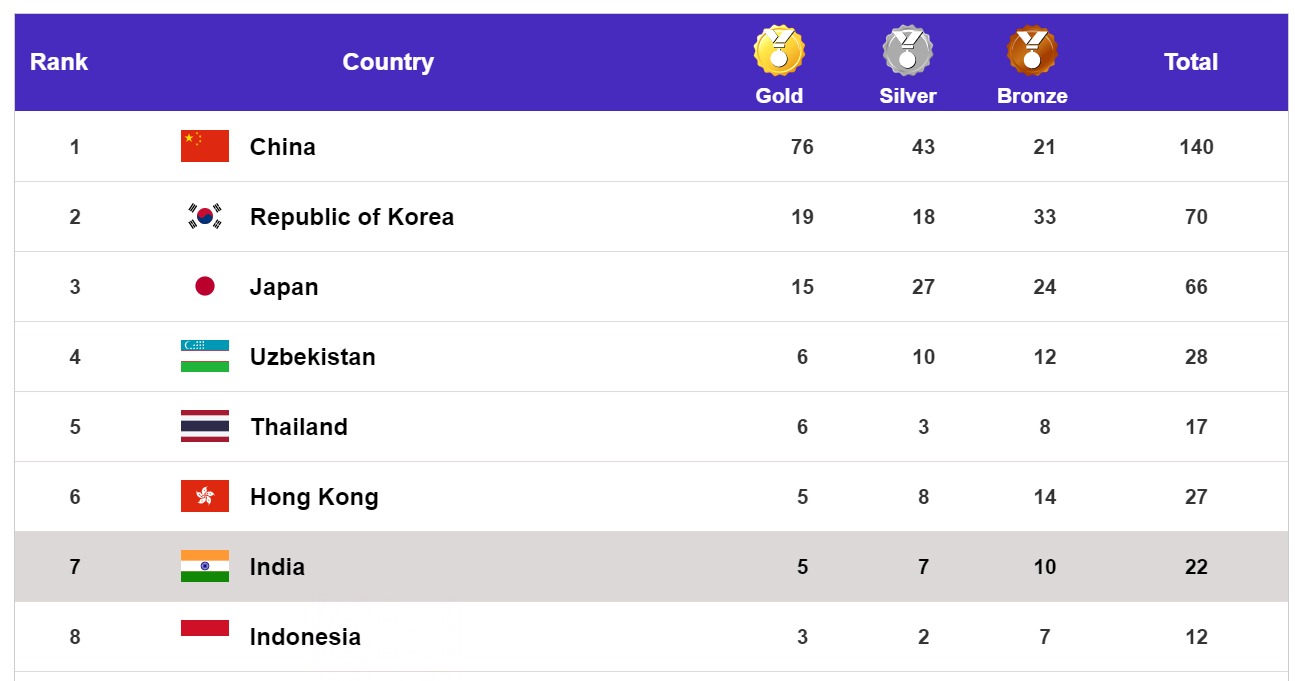The width and height of the screenshot is (1295, 681).
Task: Open the China country name link
Action: (x=282, y=147)
